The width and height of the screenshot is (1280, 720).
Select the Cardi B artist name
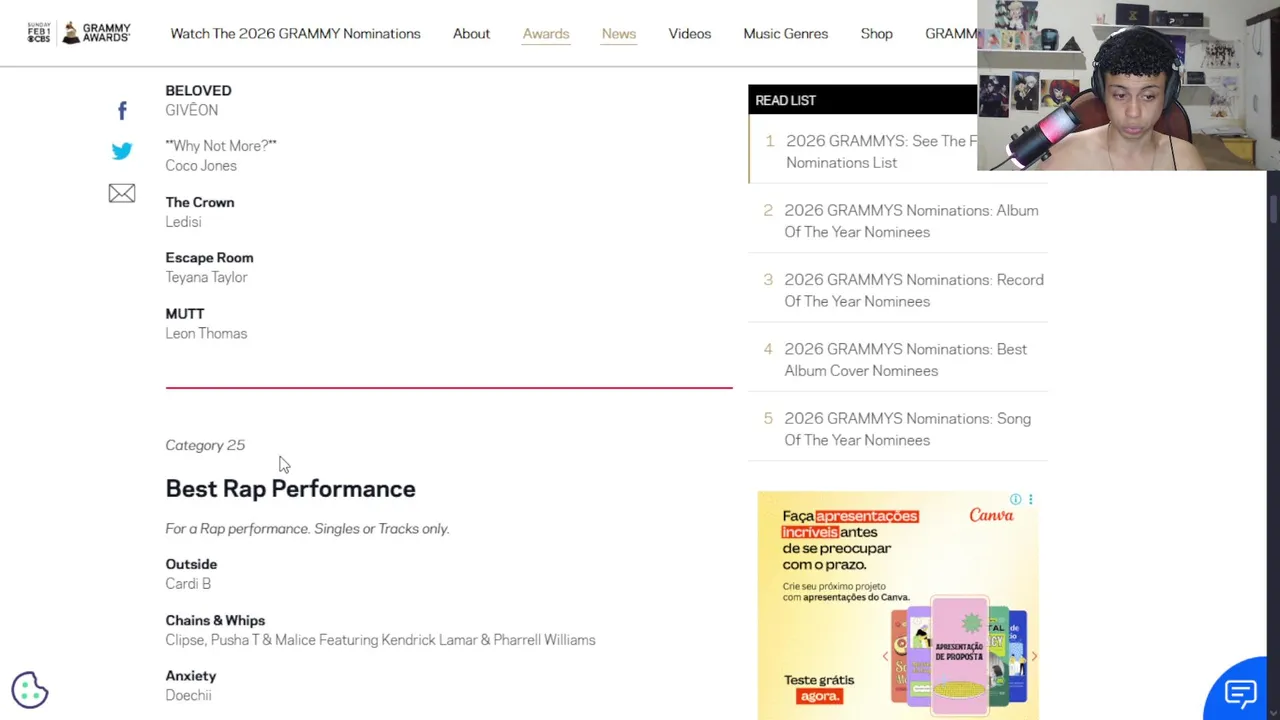tap(188, 584)
